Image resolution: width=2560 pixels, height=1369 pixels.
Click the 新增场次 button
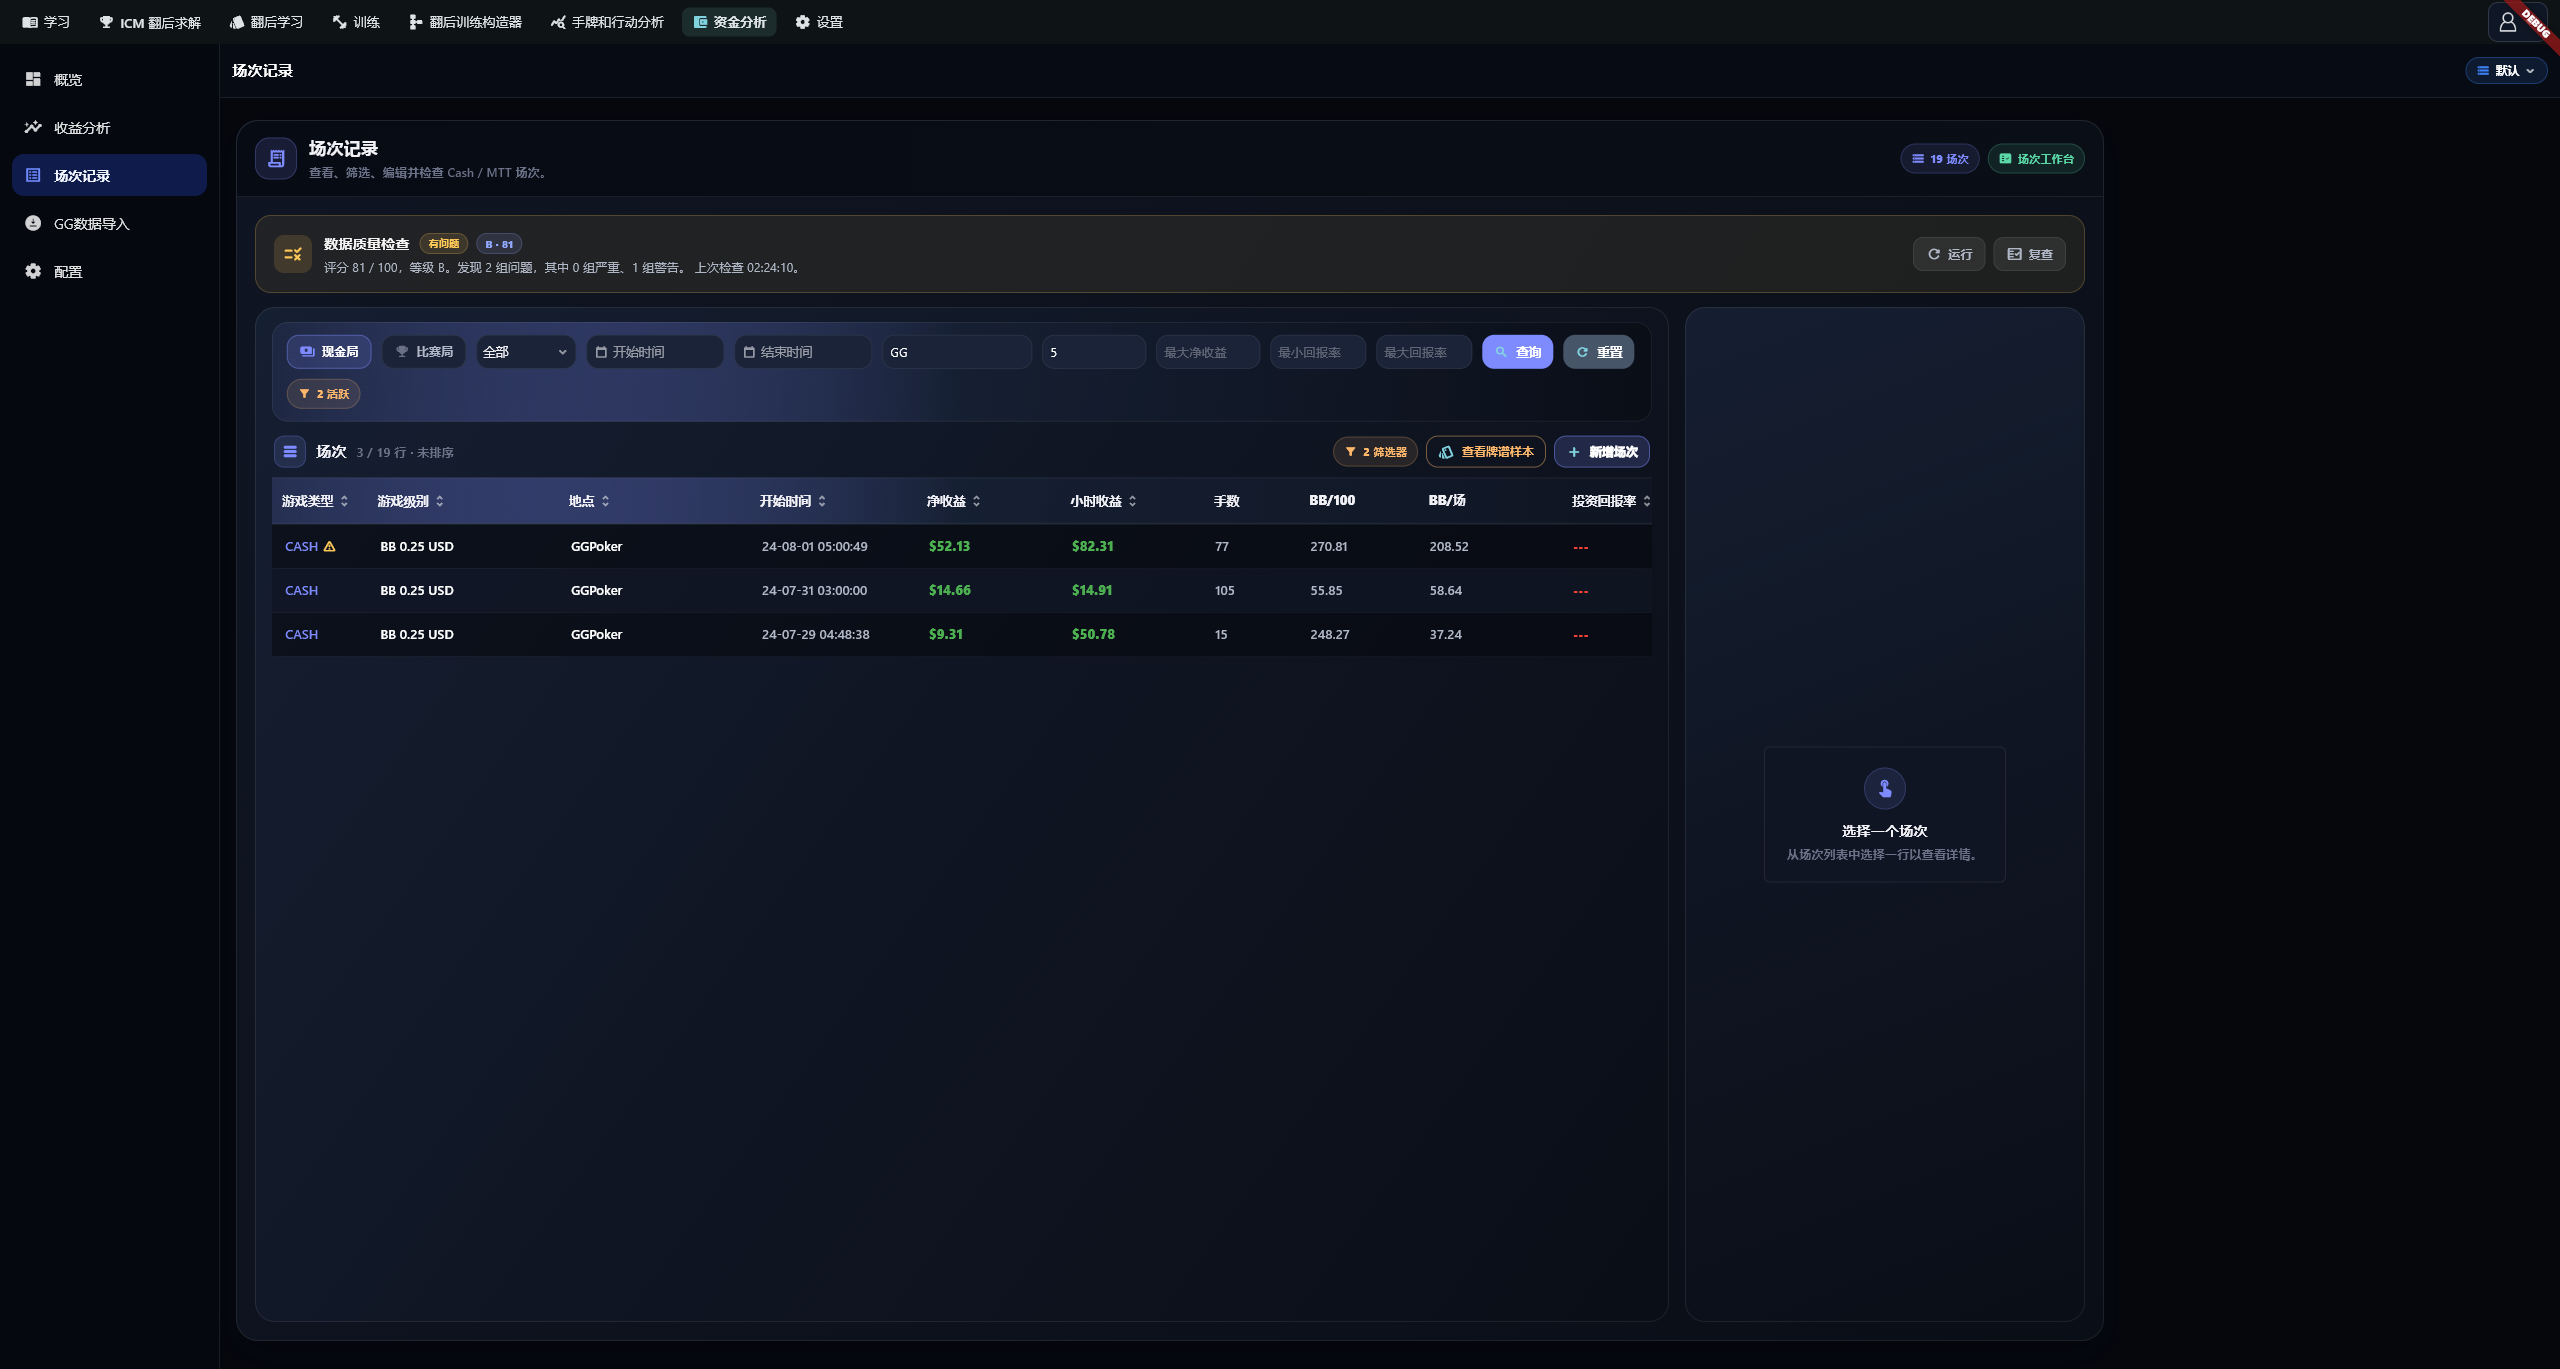coord(1601,452)
